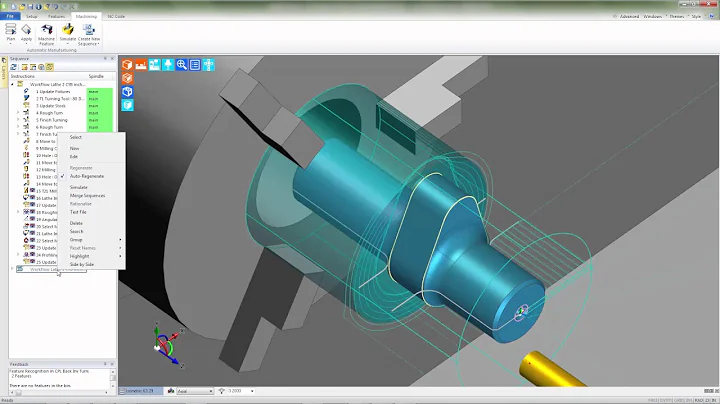Click the blue wireframe cube icon in viewport

point(127,91)
